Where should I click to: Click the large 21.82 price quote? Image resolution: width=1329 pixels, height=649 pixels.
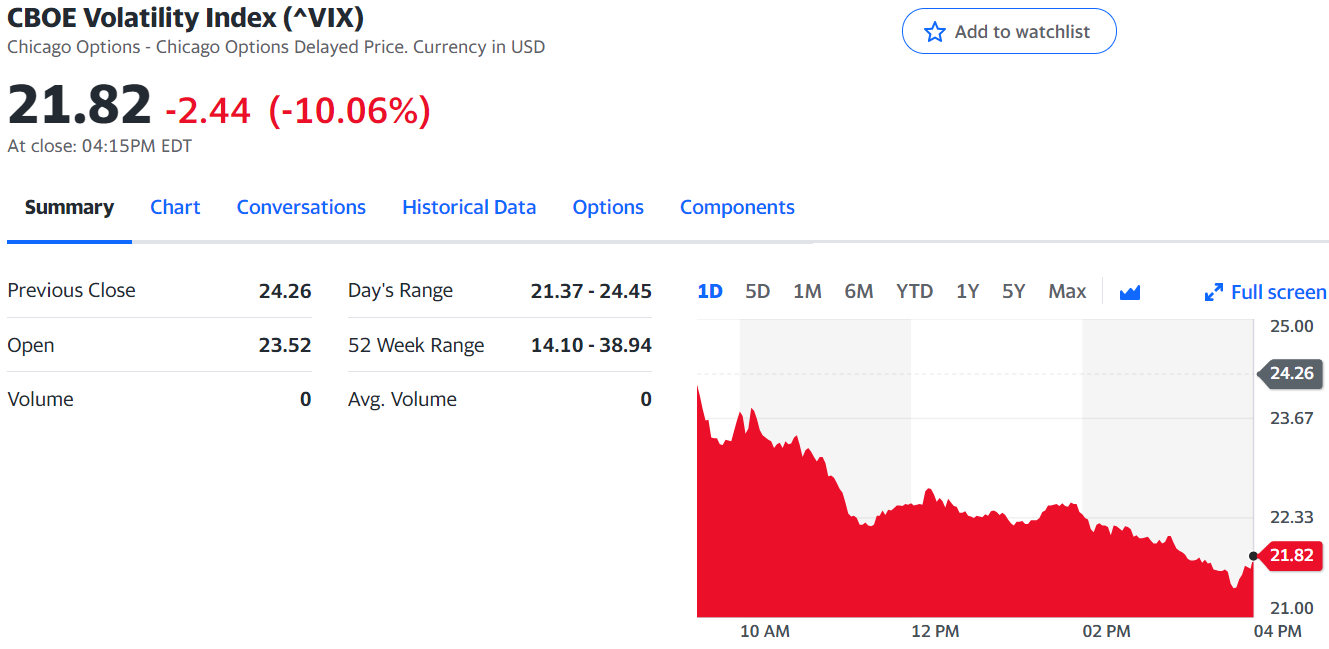pyautogui.click(x=79, y=104)
